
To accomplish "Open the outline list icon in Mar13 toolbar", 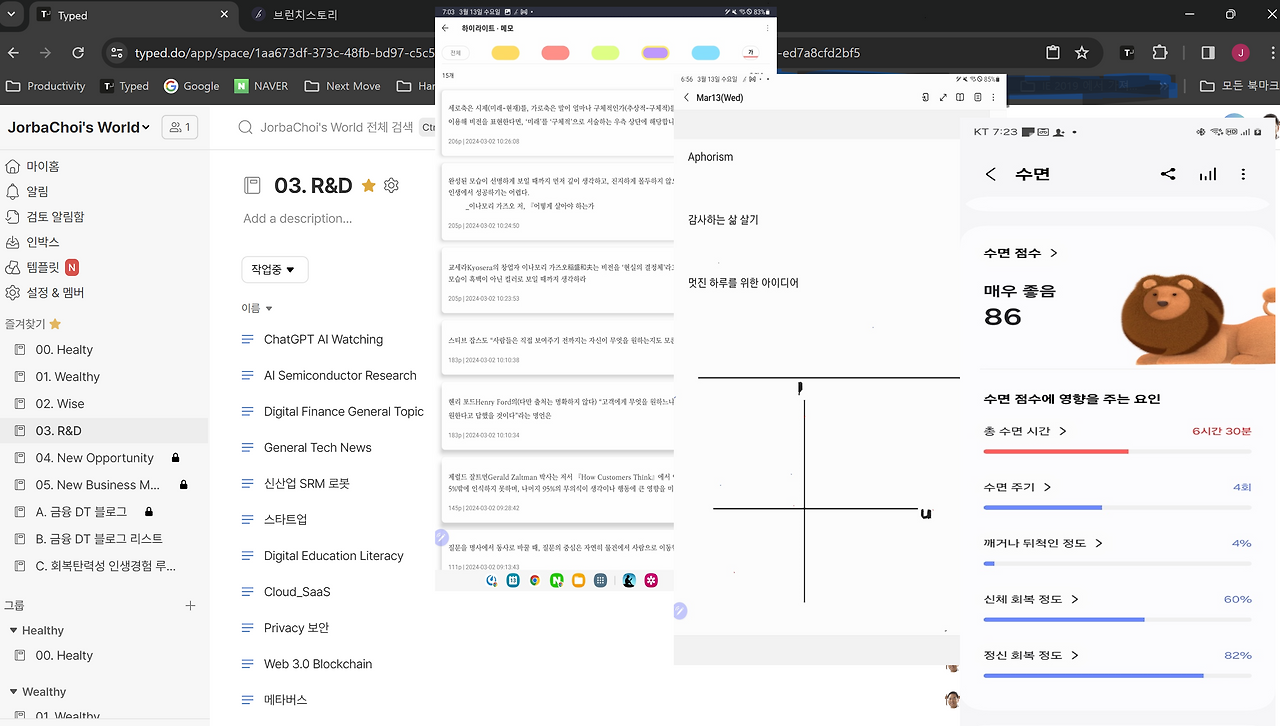I will [978, 97].
